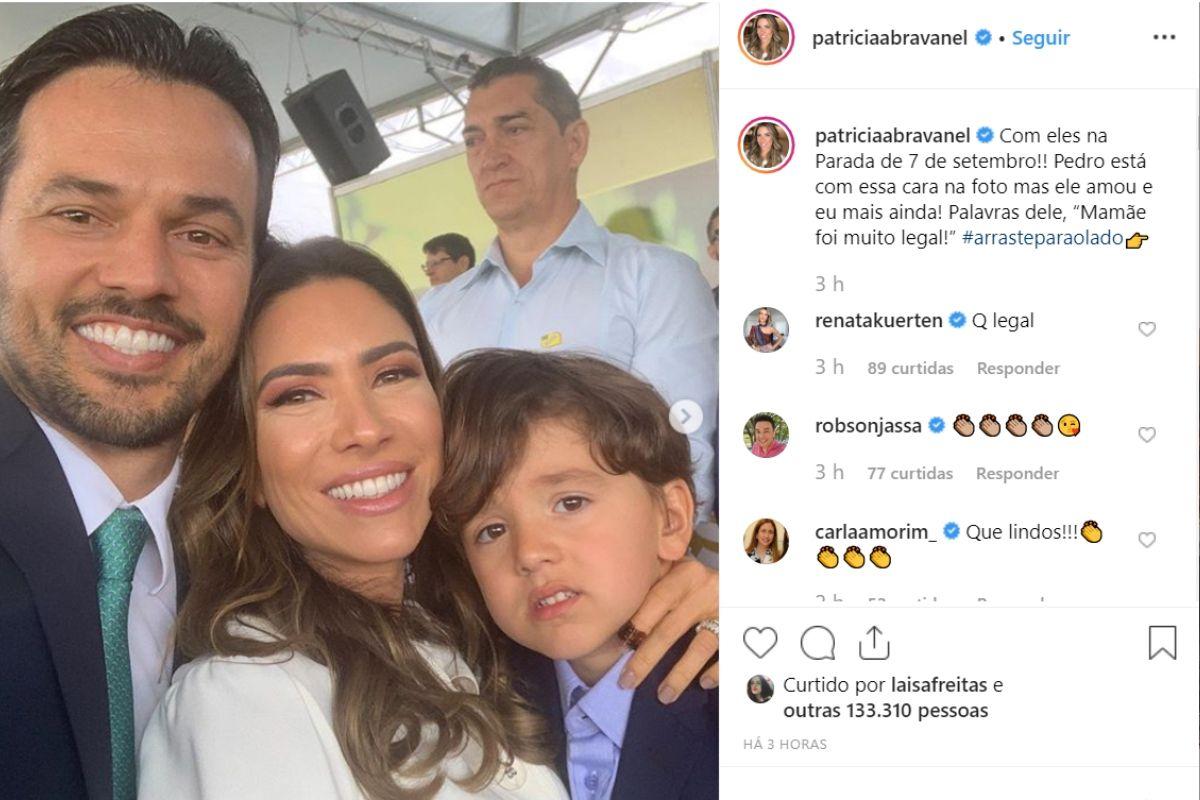Like the post with the heart icon
Image resolution: width=1200 pixels, height=800 pixels.
760,642
